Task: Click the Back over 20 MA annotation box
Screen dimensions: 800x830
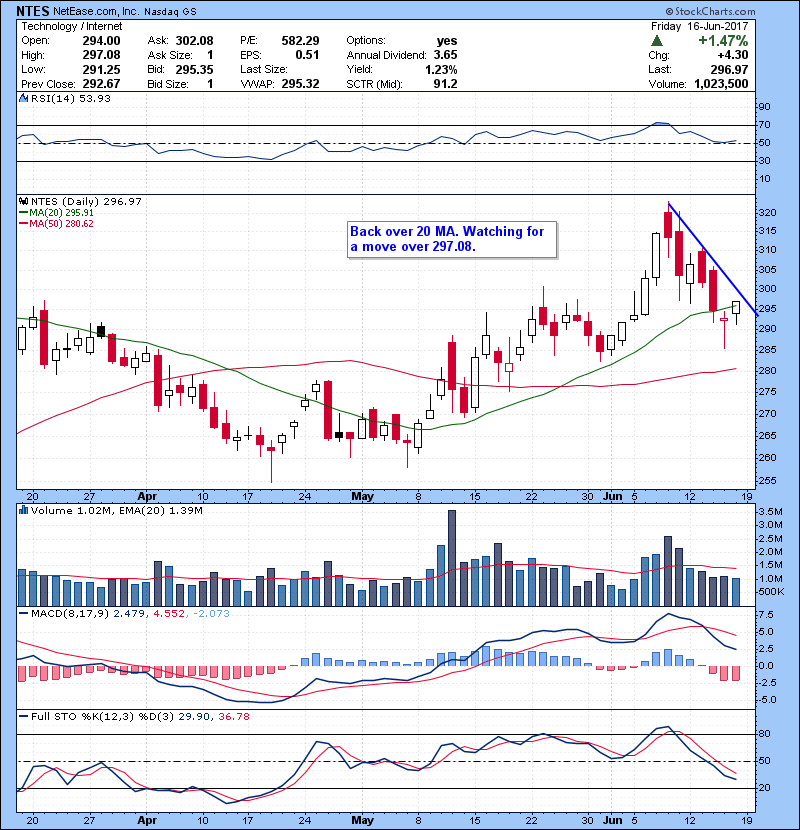Action: 452,239
